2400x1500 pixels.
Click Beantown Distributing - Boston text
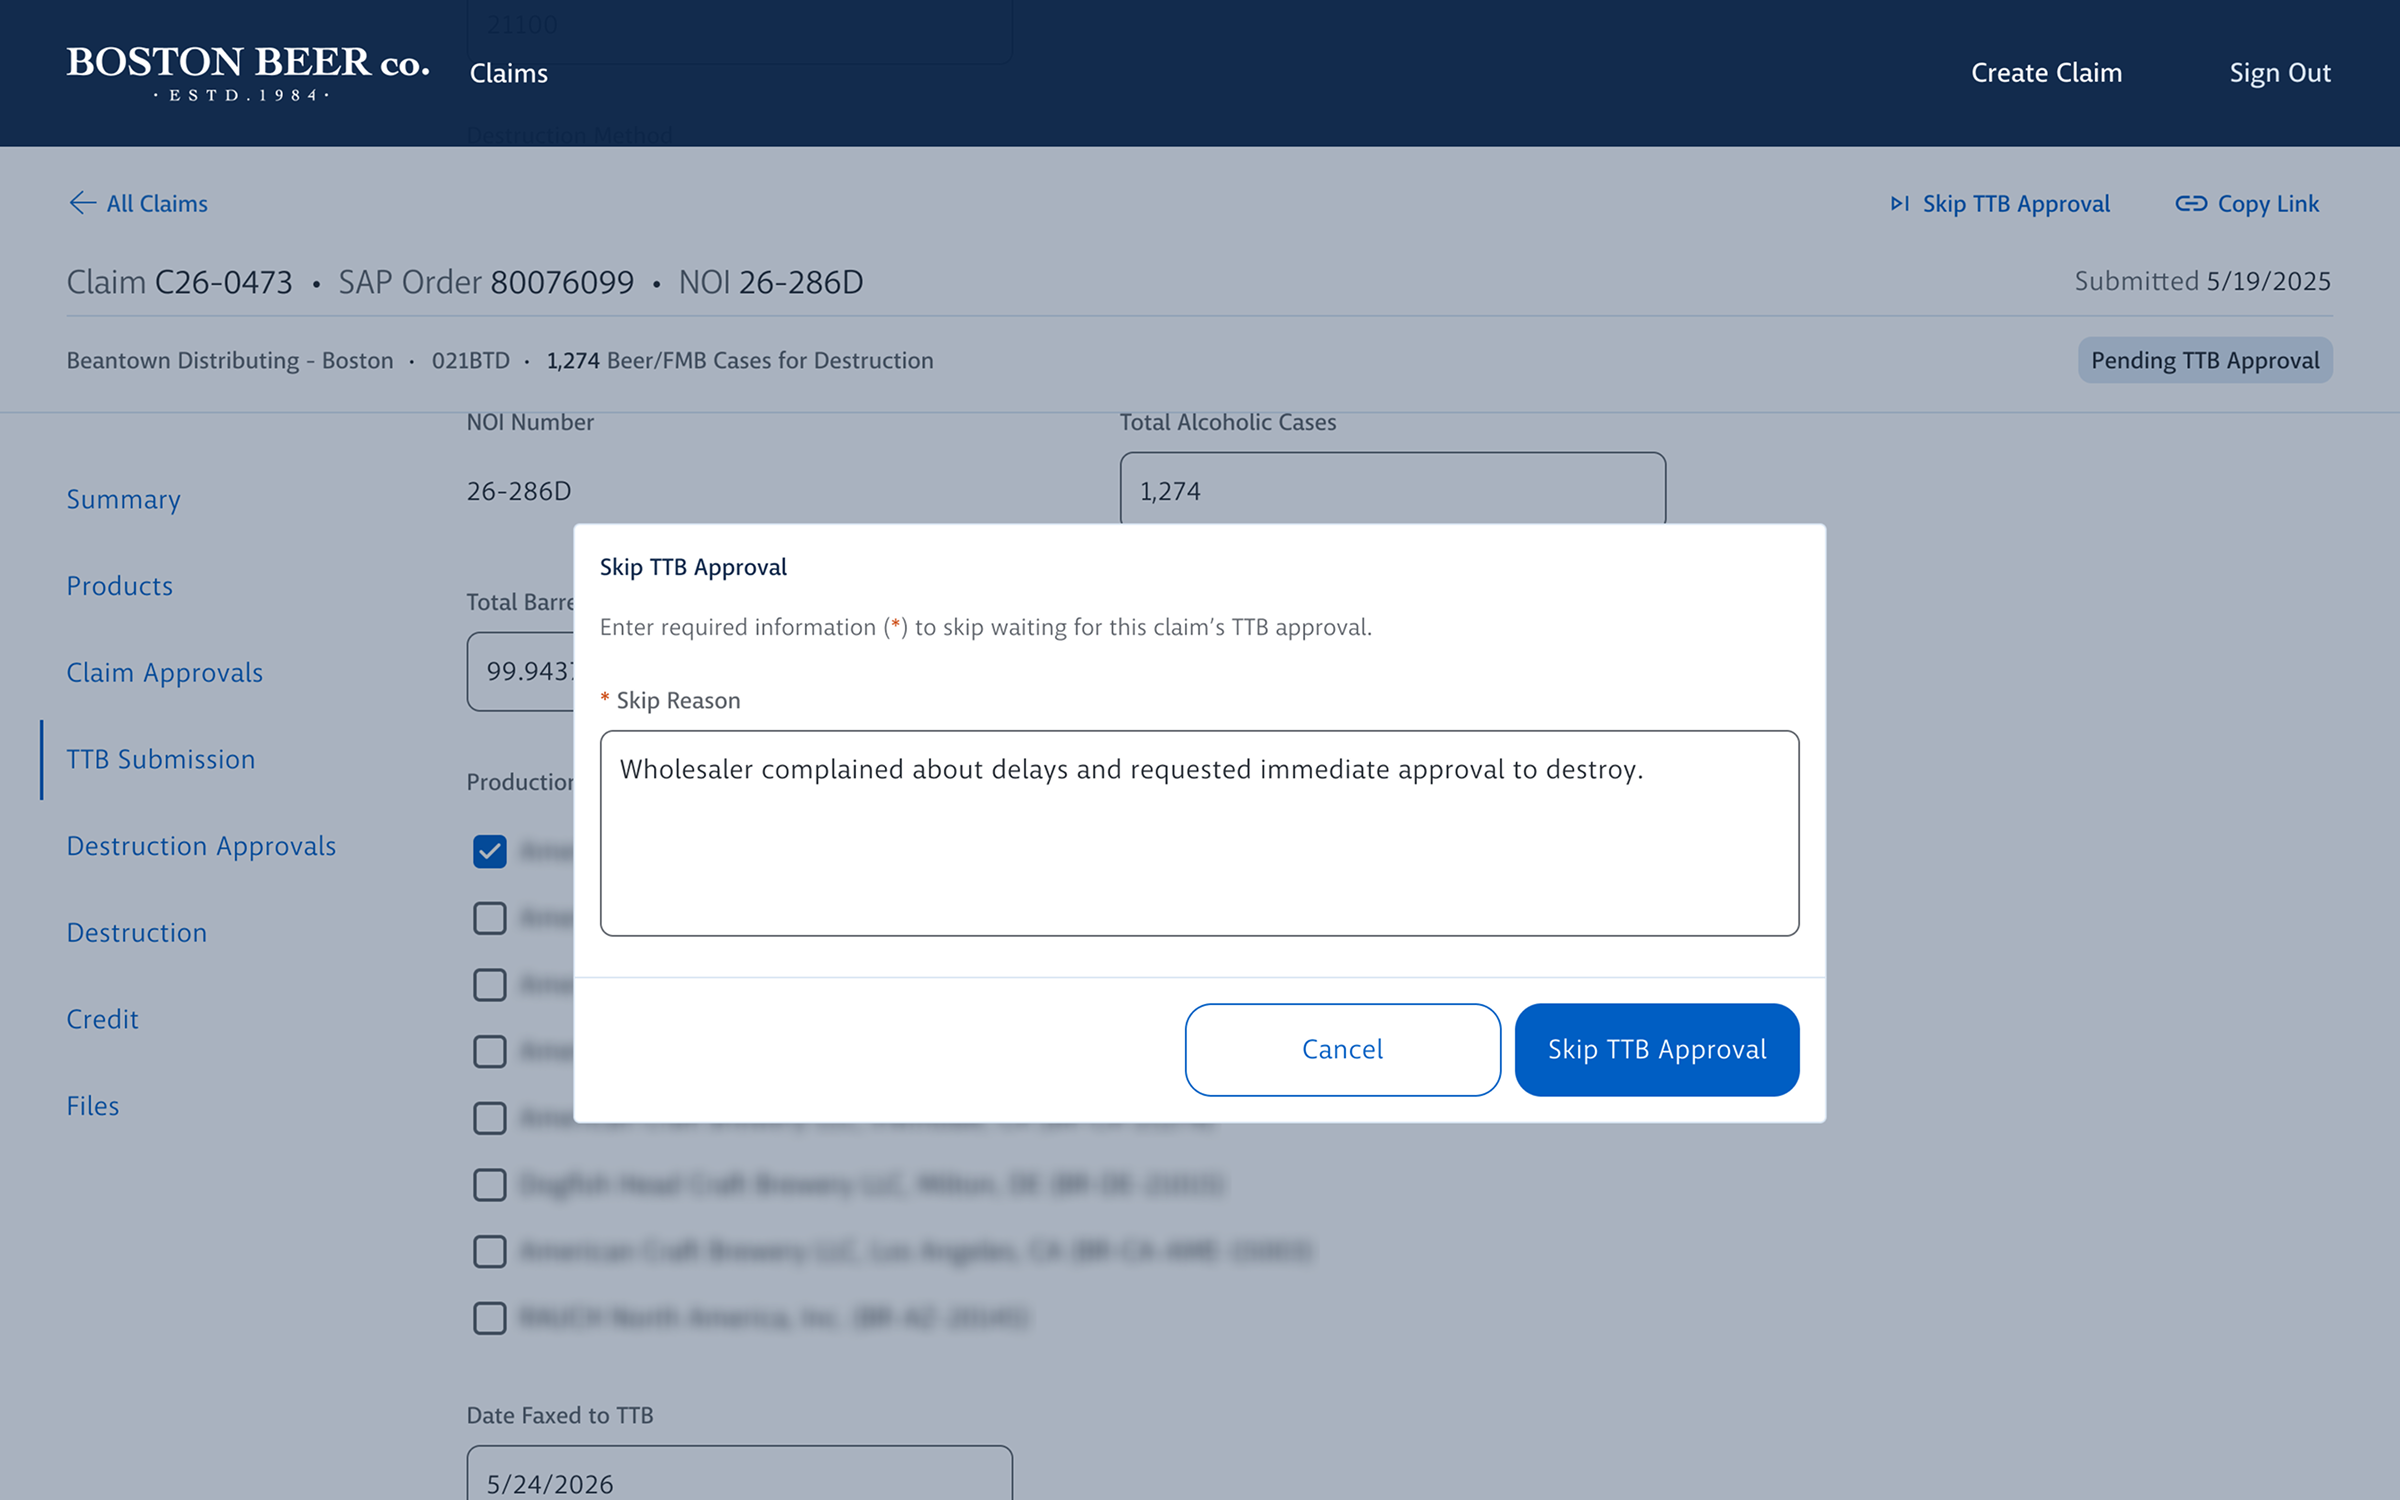230,360
